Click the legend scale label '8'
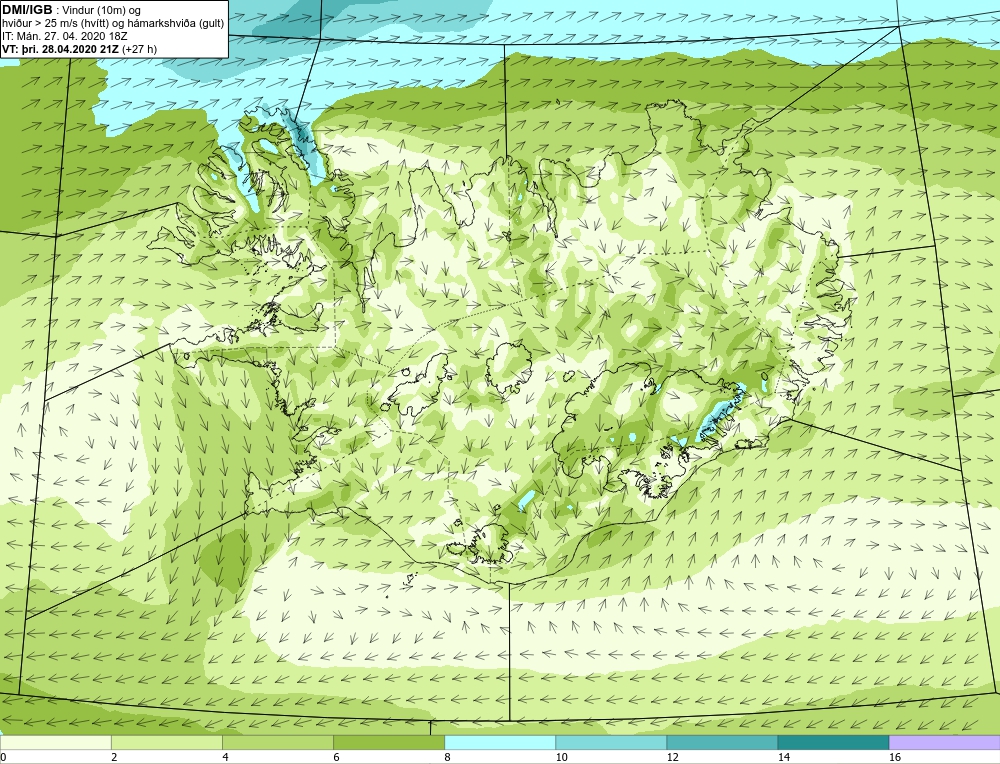The width and height of the screenshot is (1000, 764). 447,757
